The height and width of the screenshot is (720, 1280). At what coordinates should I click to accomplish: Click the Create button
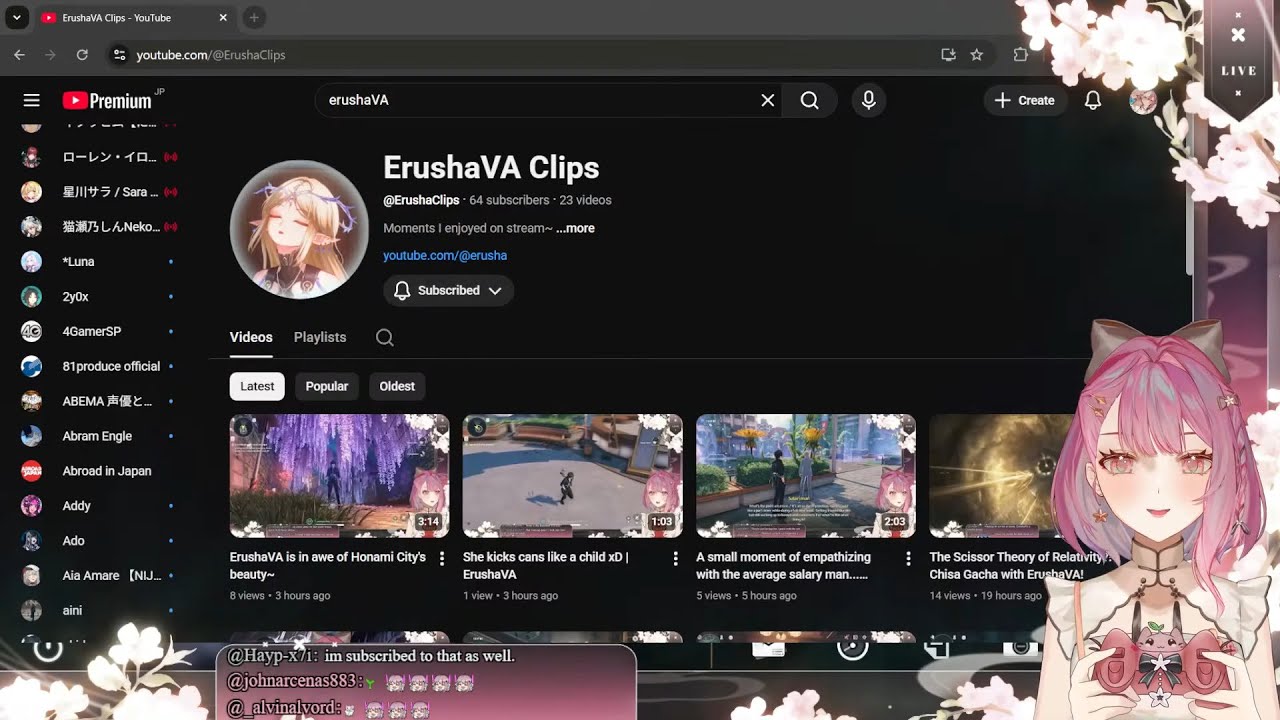(1025, 100)
